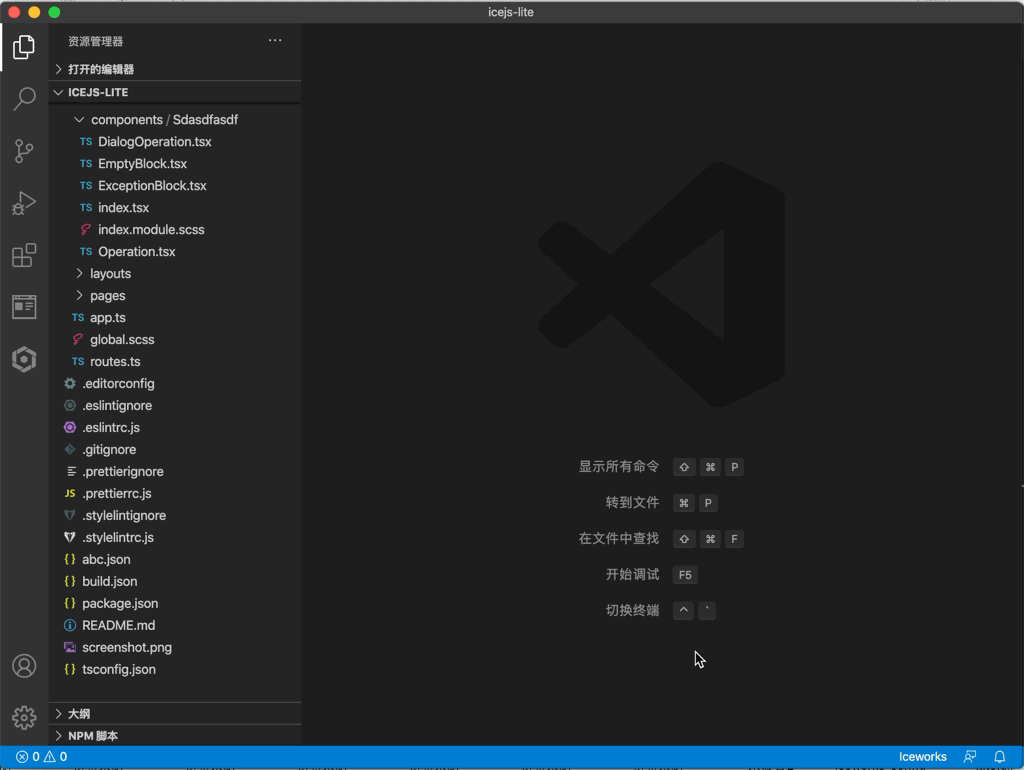The image size is (1024, 770).
Task: Open the Extensions view
Action: (x=24, y=255)
